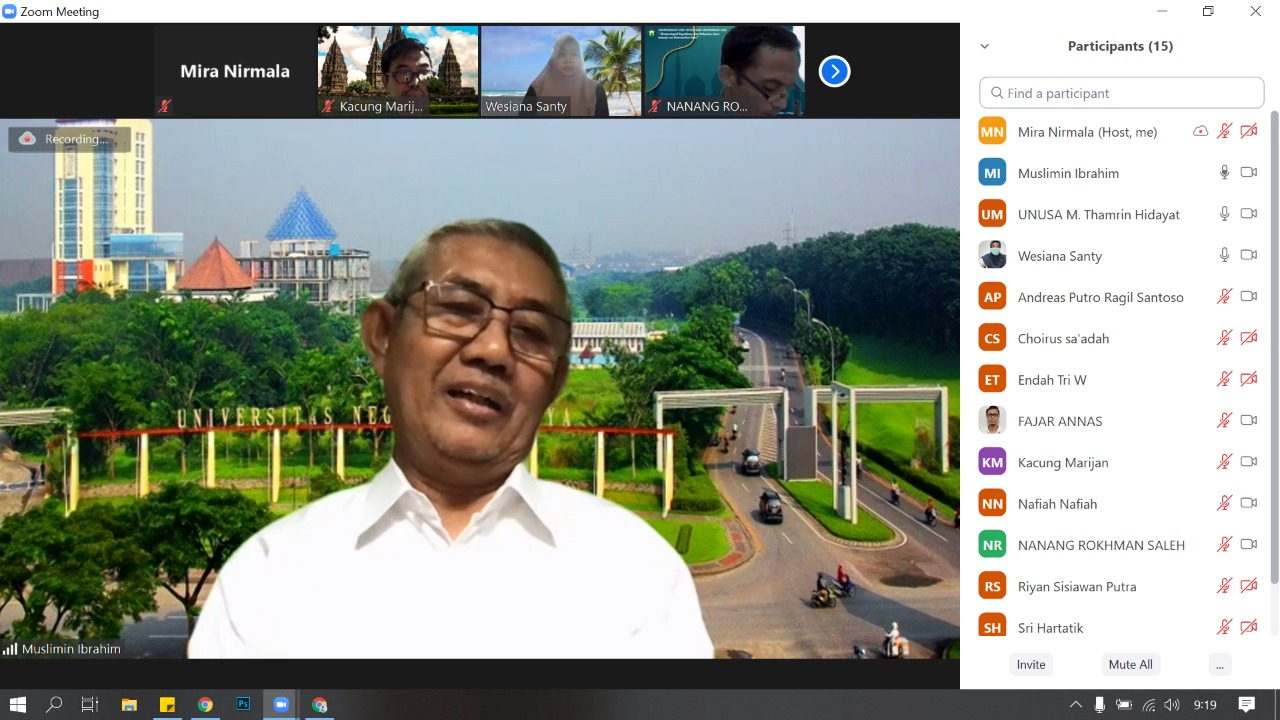The height and width of the screenshot is (720, 1280).
Task: Open Photoshop from the Windows taskbar
Action: tap(243, 704)
